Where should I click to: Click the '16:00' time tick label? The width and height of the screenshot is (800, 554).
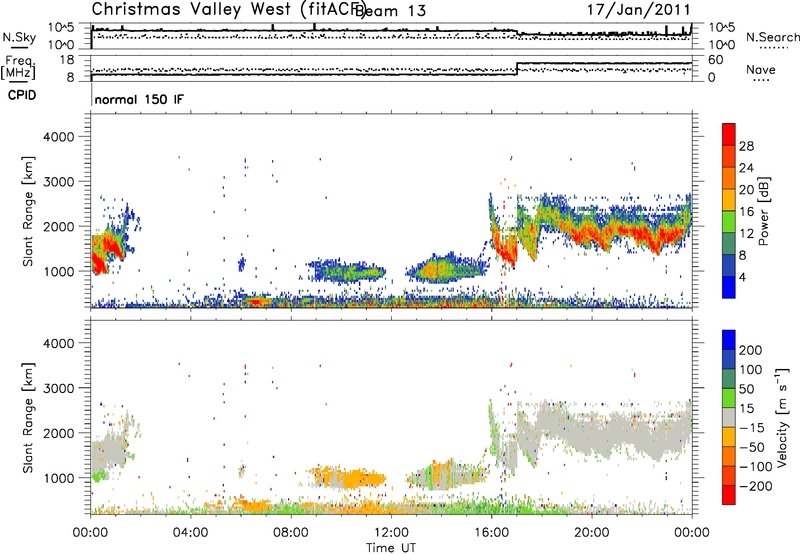pyautogui.click(x=491, y=533)
